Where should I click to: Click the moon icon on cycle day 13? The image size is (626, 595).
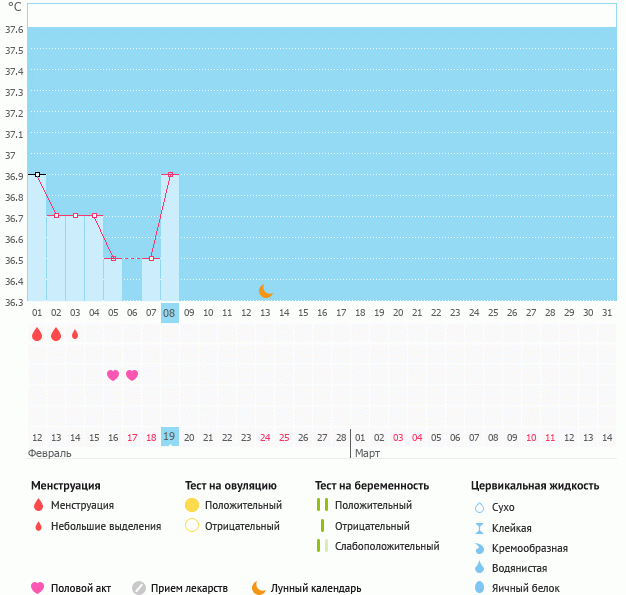[x=265, y=291]
